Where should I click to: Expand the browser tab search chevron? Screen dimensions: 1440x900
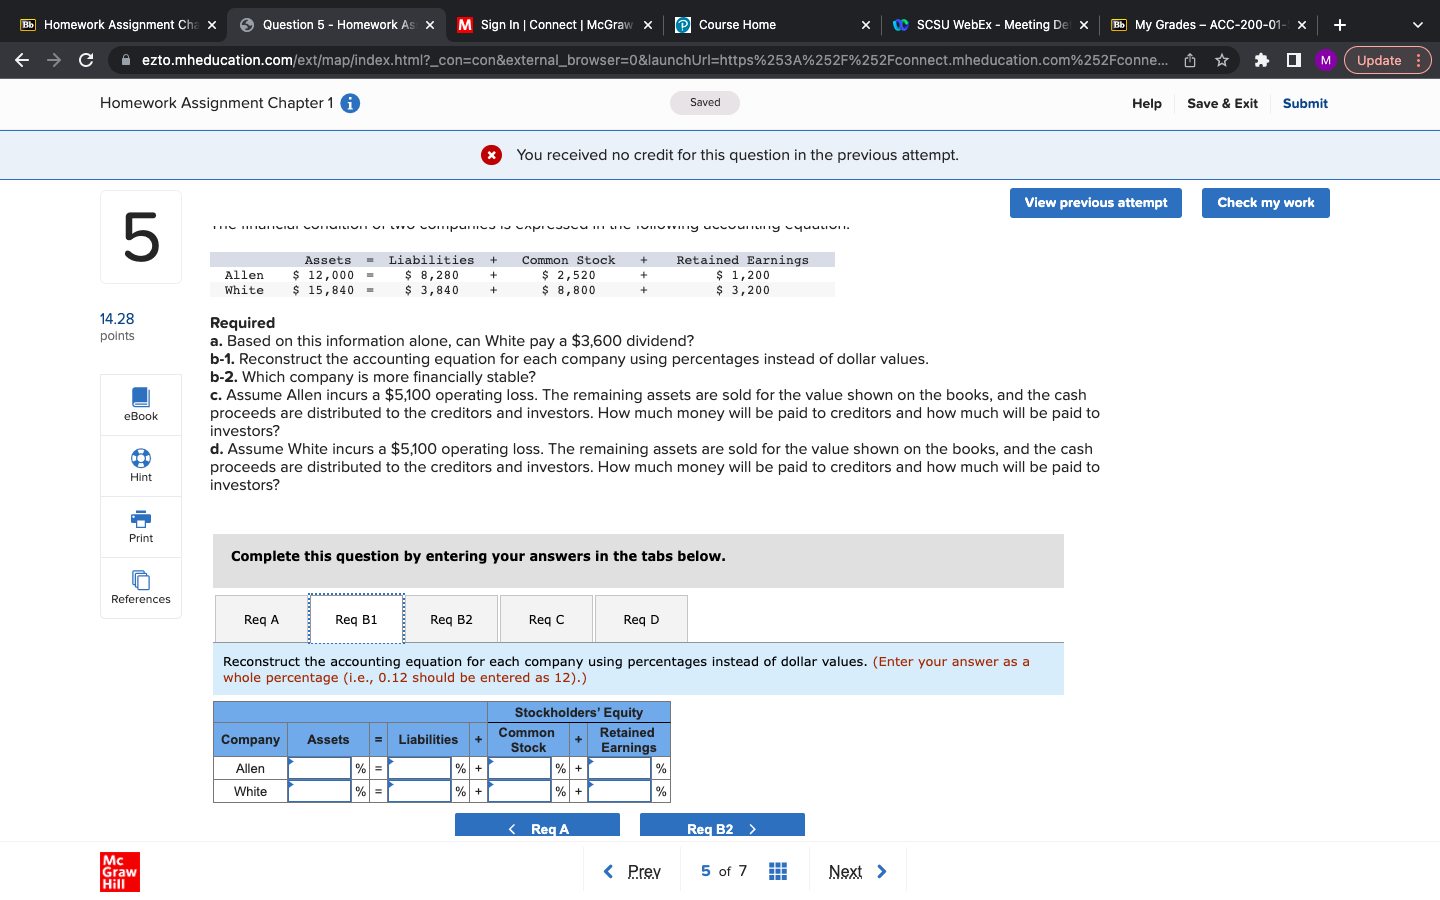click(x=1418, y=25)
